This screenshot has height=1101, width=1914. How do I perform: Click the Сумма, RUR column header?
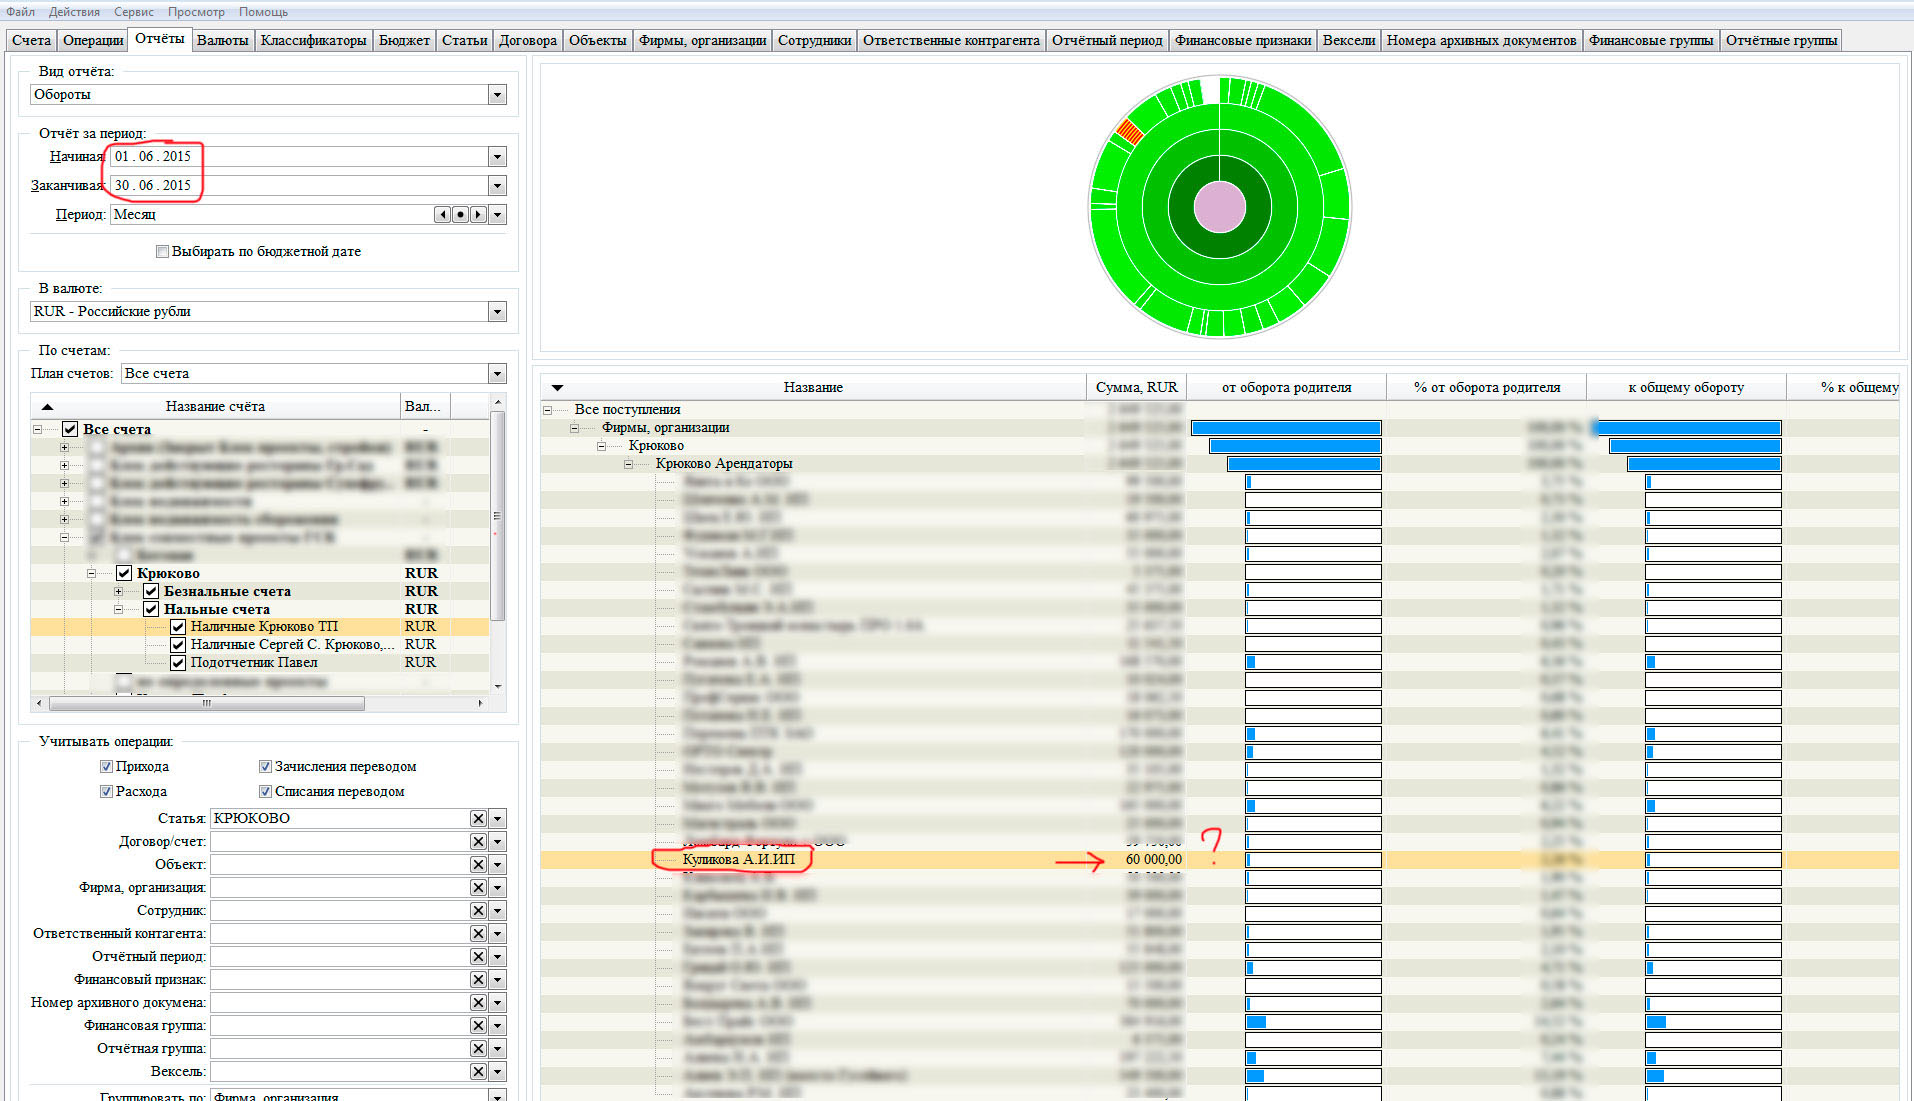(x=1136, y=387)
